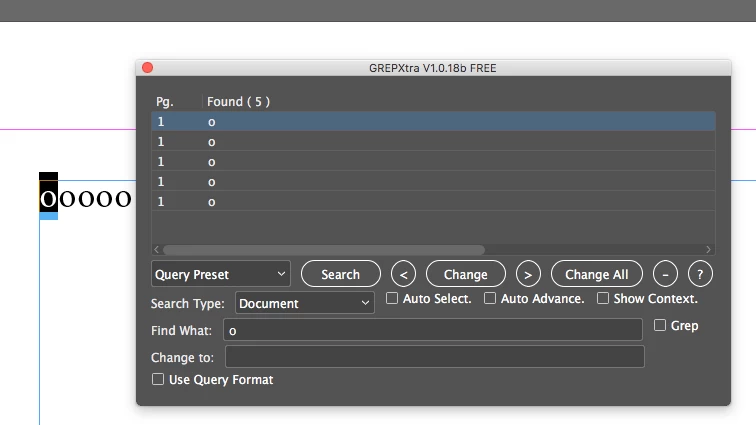
Task: Click the Find What input field
Action: tap(433, 330)
